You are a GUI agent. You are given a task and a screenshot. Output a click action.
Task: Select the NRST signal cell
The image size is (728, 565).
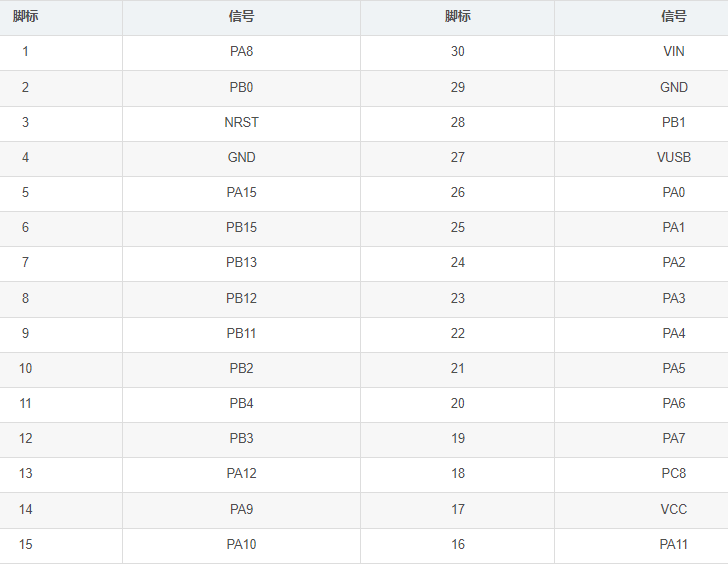click(241, 122)
